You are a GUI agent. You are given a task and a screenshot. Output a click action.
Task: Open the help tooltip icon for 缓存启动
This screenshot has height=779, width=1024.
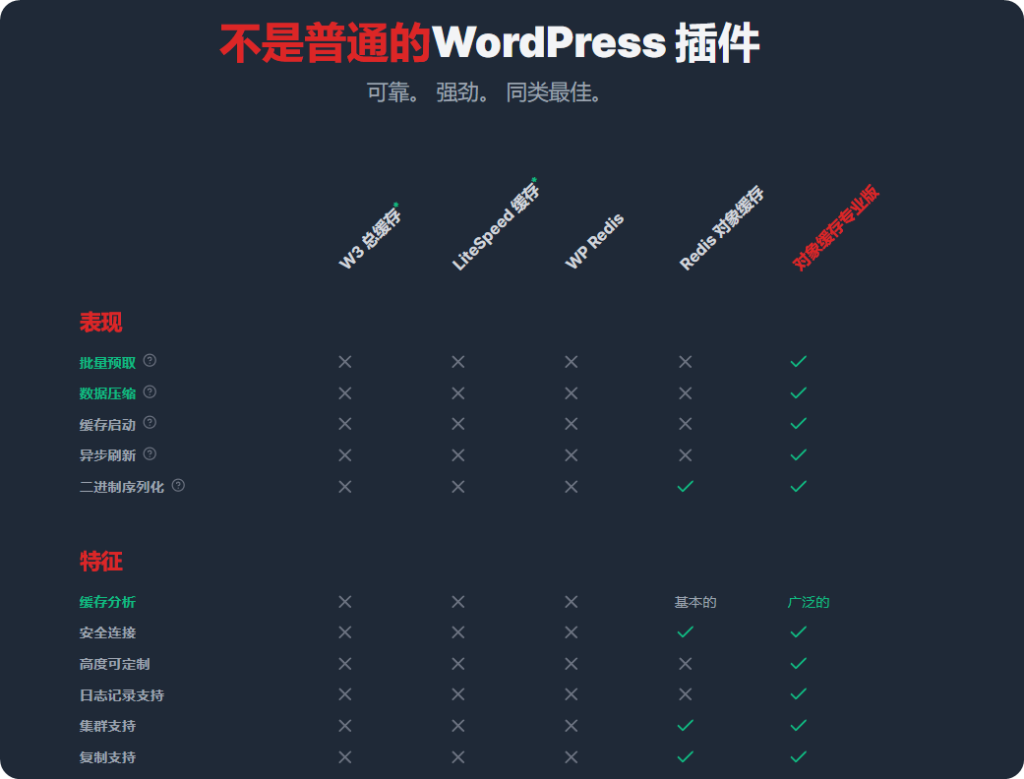pos(150,423)
